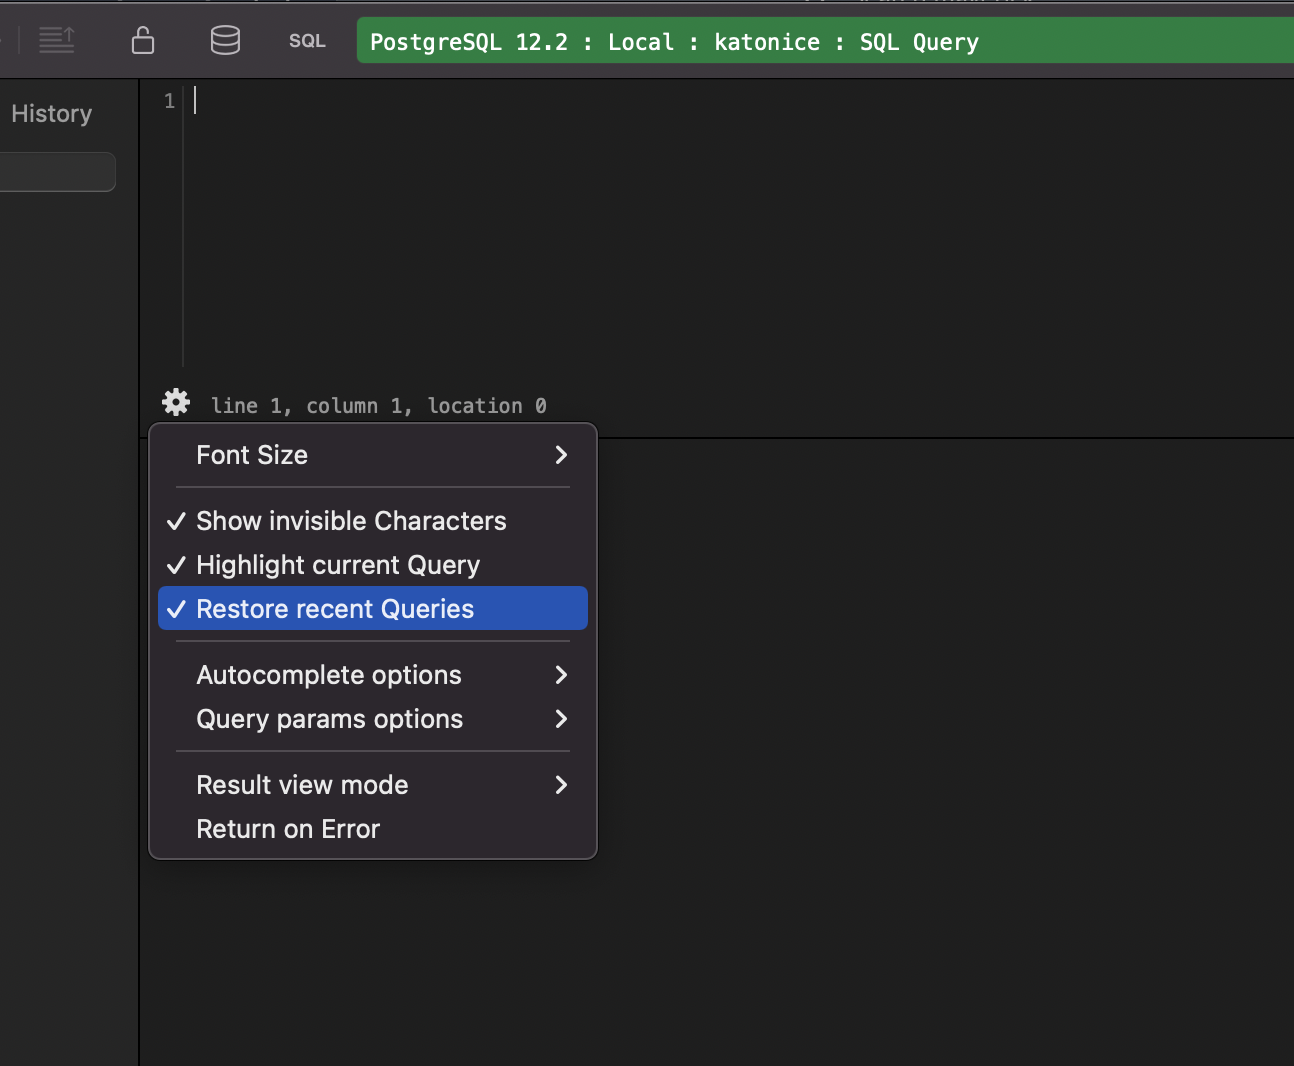Click the gear icon below the query editor
Viewport: 1294px width, 1066px height.
coord(175,402)
